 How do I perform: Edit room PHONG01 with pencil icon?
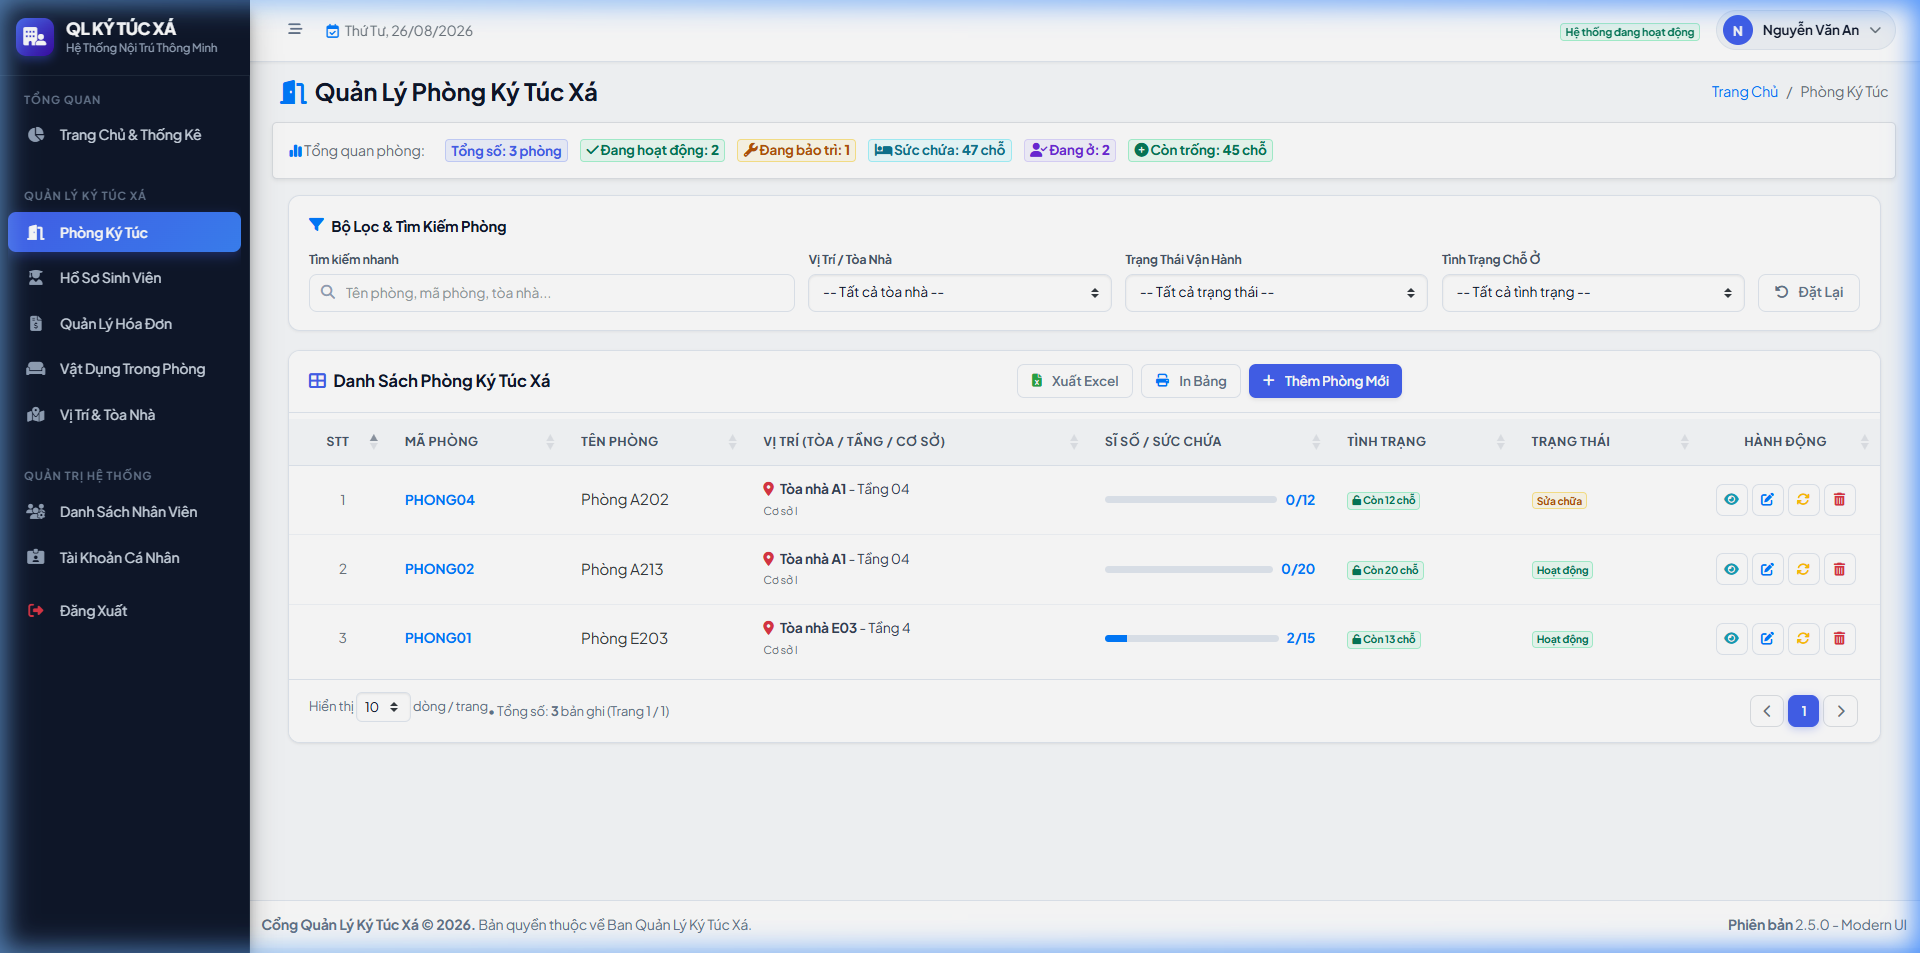(1767, 638)
